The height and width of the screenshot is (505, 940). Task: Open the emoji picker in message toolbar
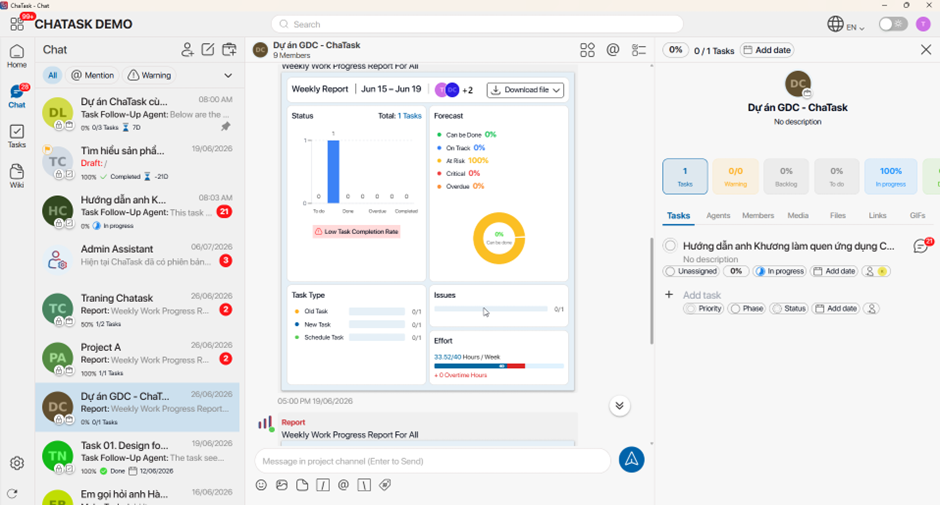[261, 485]
